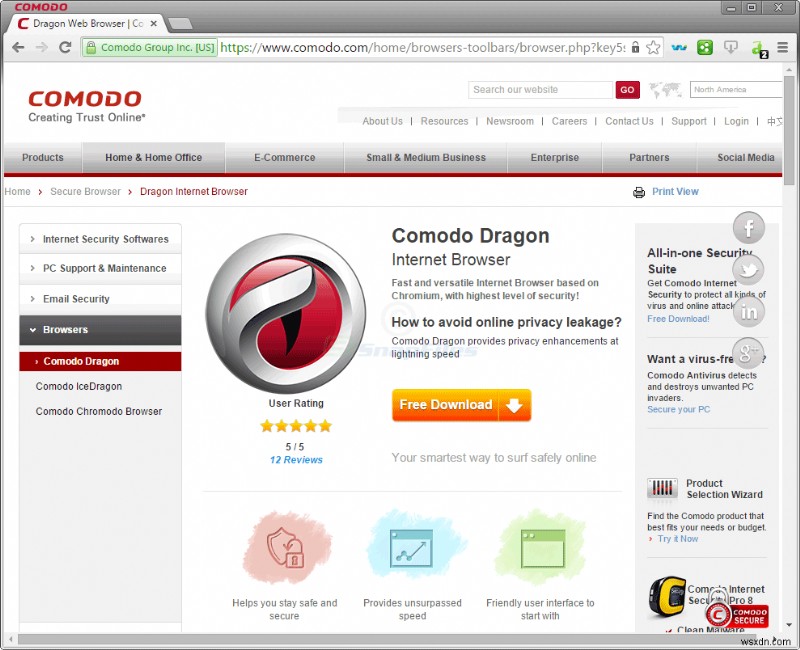Collapse the Browsers sidebar section
800x650 pixels.
pos(101,330)
